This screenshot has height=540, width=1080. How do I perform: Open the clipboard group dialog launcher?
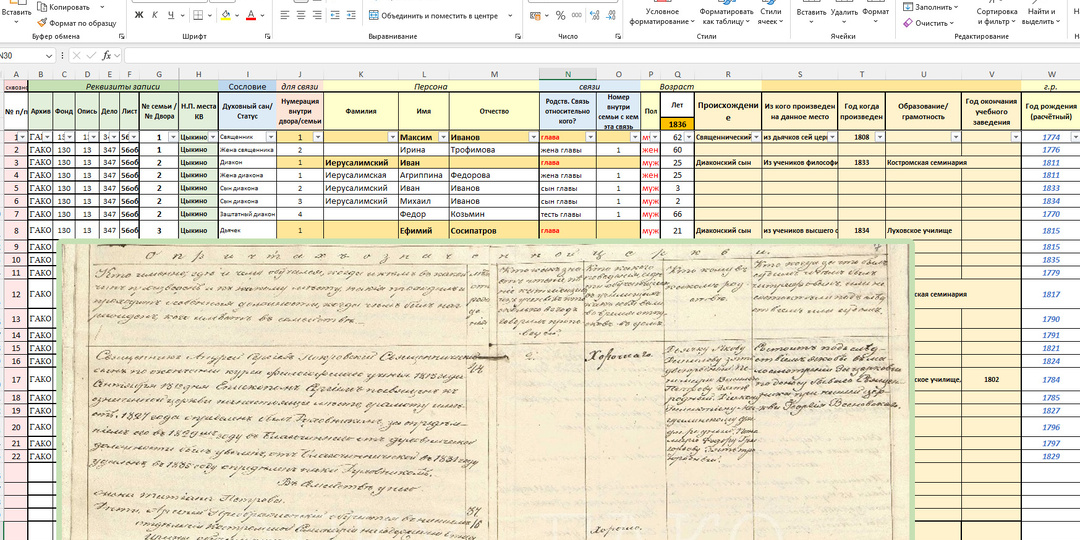(x=122, y=36)
